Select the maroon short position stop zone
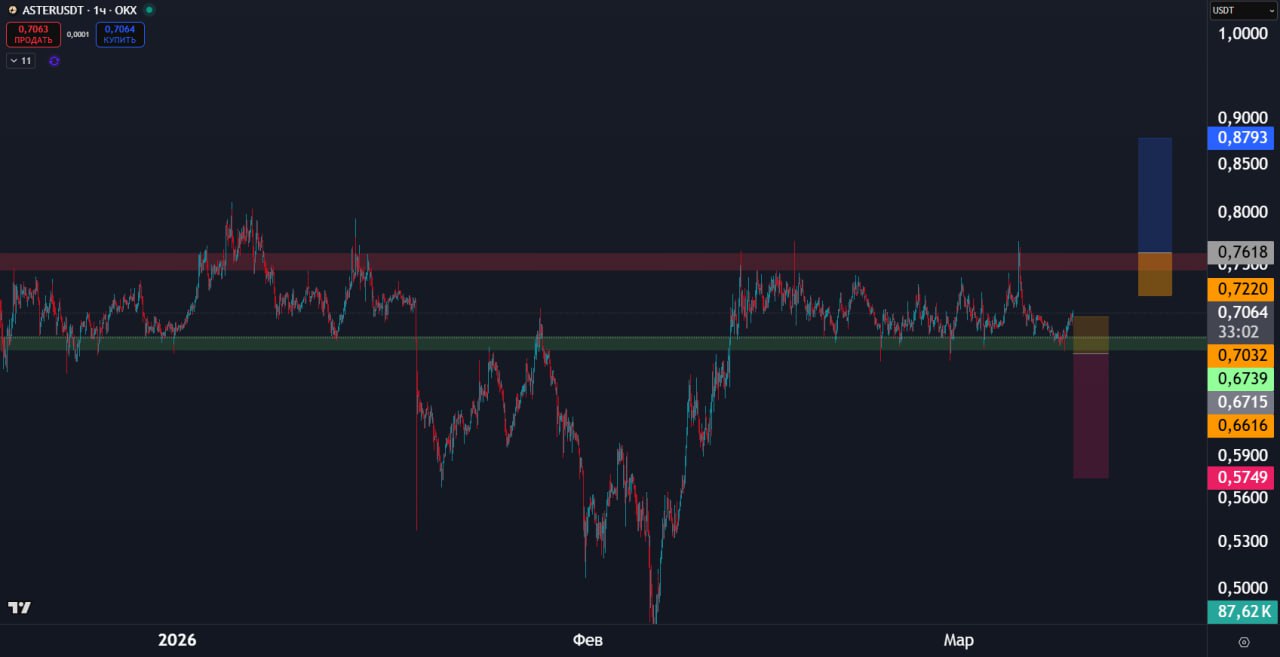 tap(1090, 416)
